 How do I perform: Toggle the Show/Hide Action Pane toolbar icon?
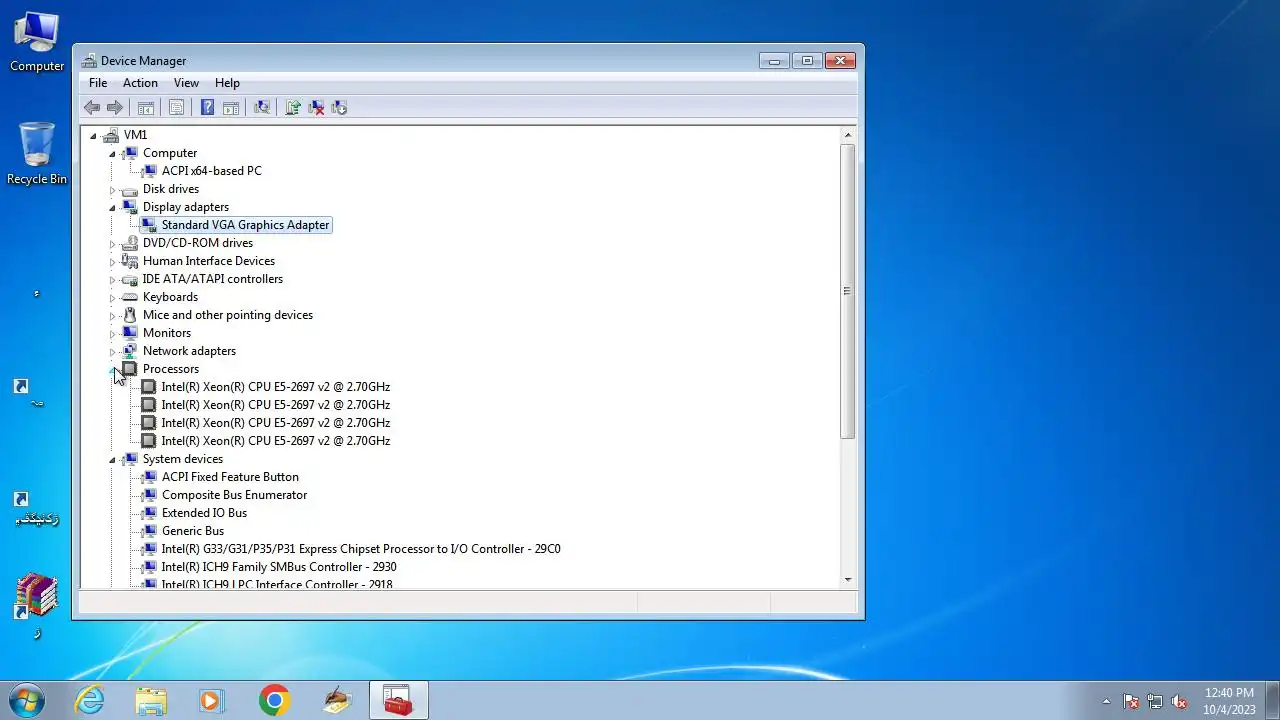tap(230, 107)
